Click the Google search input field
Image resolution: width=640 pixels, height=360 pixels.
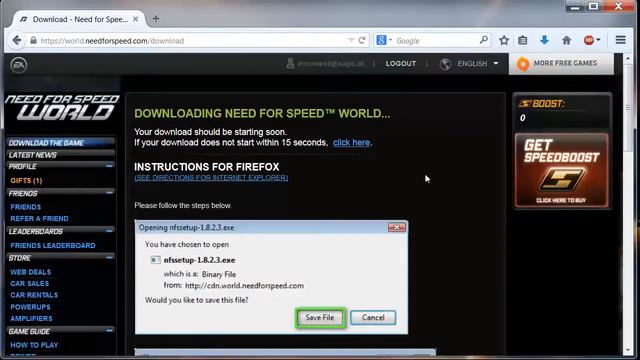pos(436,40)
